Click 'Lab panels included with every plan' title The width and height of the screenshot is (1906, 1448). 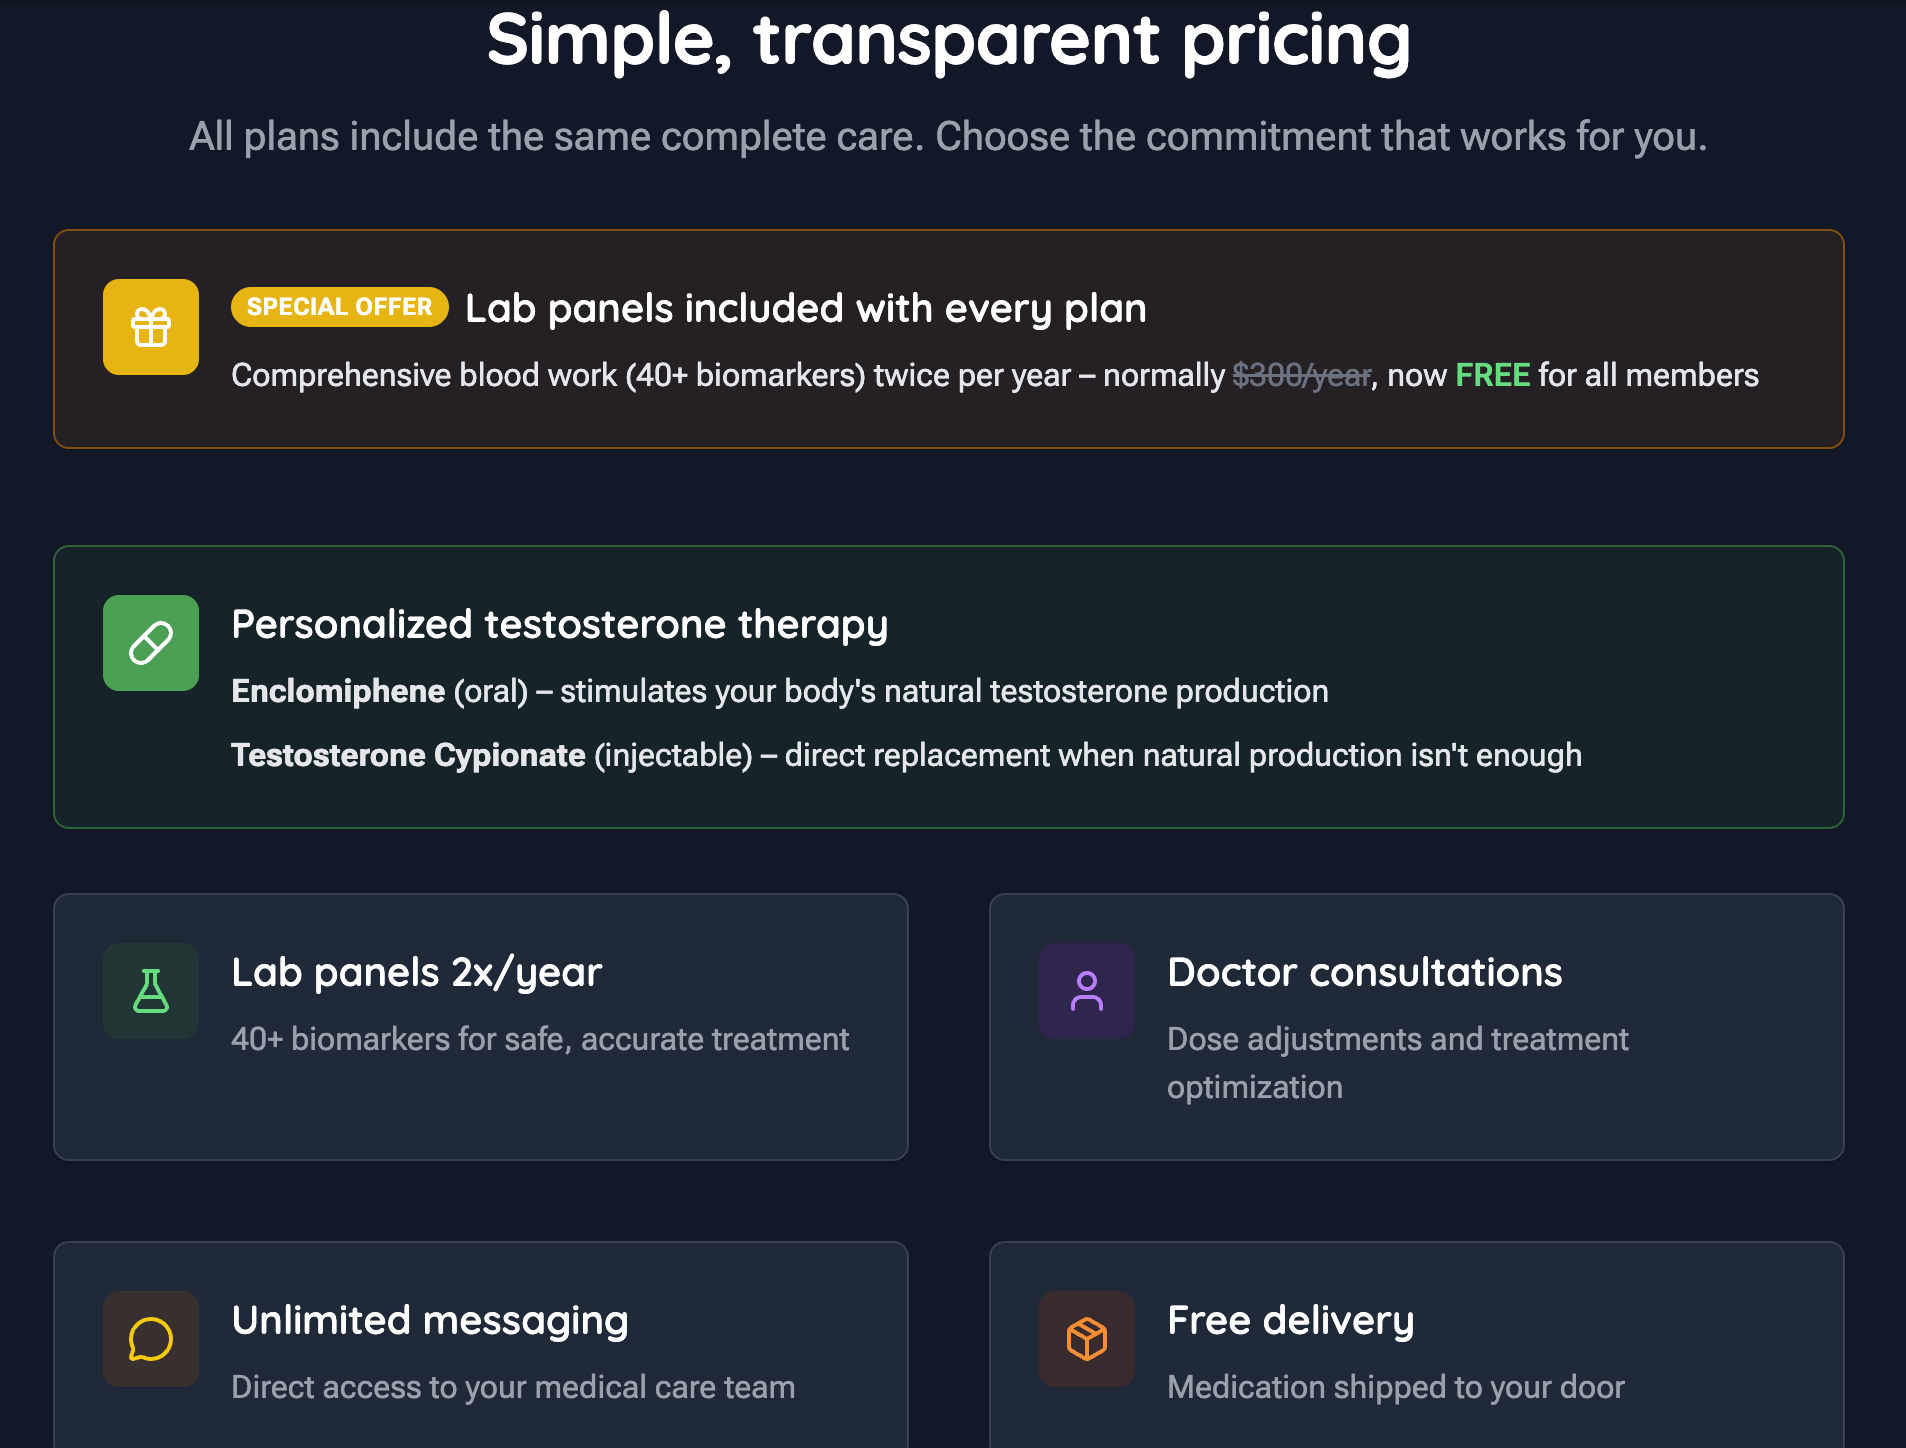(x=805, y=308)
